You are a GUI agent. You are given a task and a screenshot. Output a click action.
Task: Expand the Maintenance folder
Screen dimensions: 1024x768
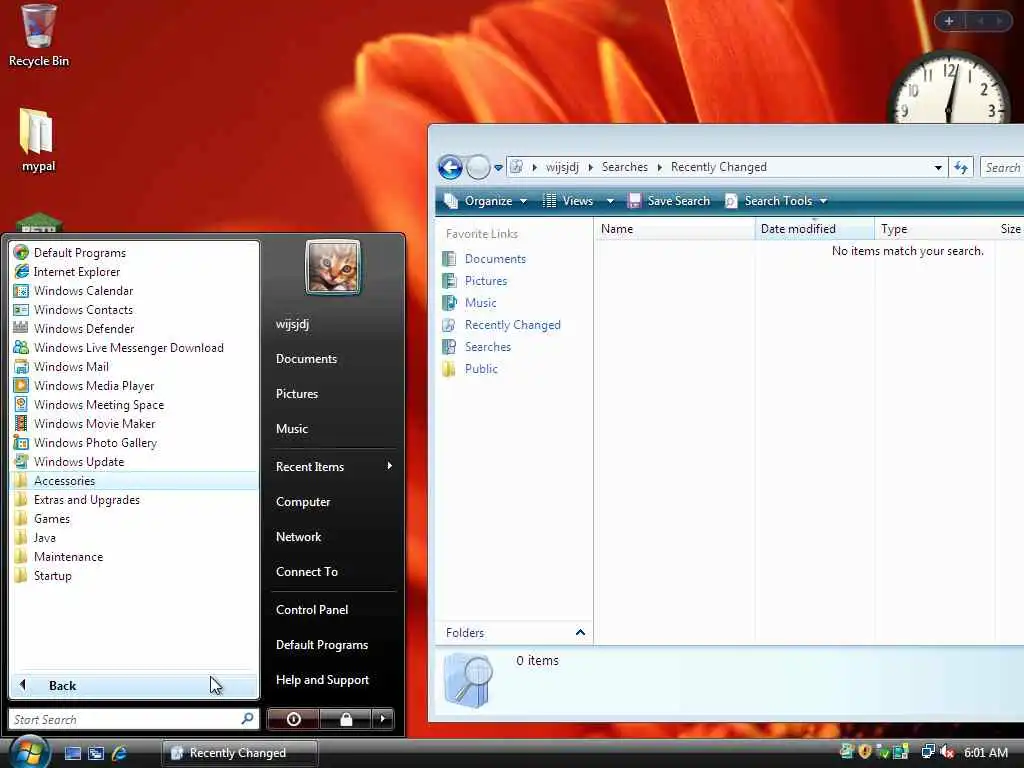pos(135,556)
